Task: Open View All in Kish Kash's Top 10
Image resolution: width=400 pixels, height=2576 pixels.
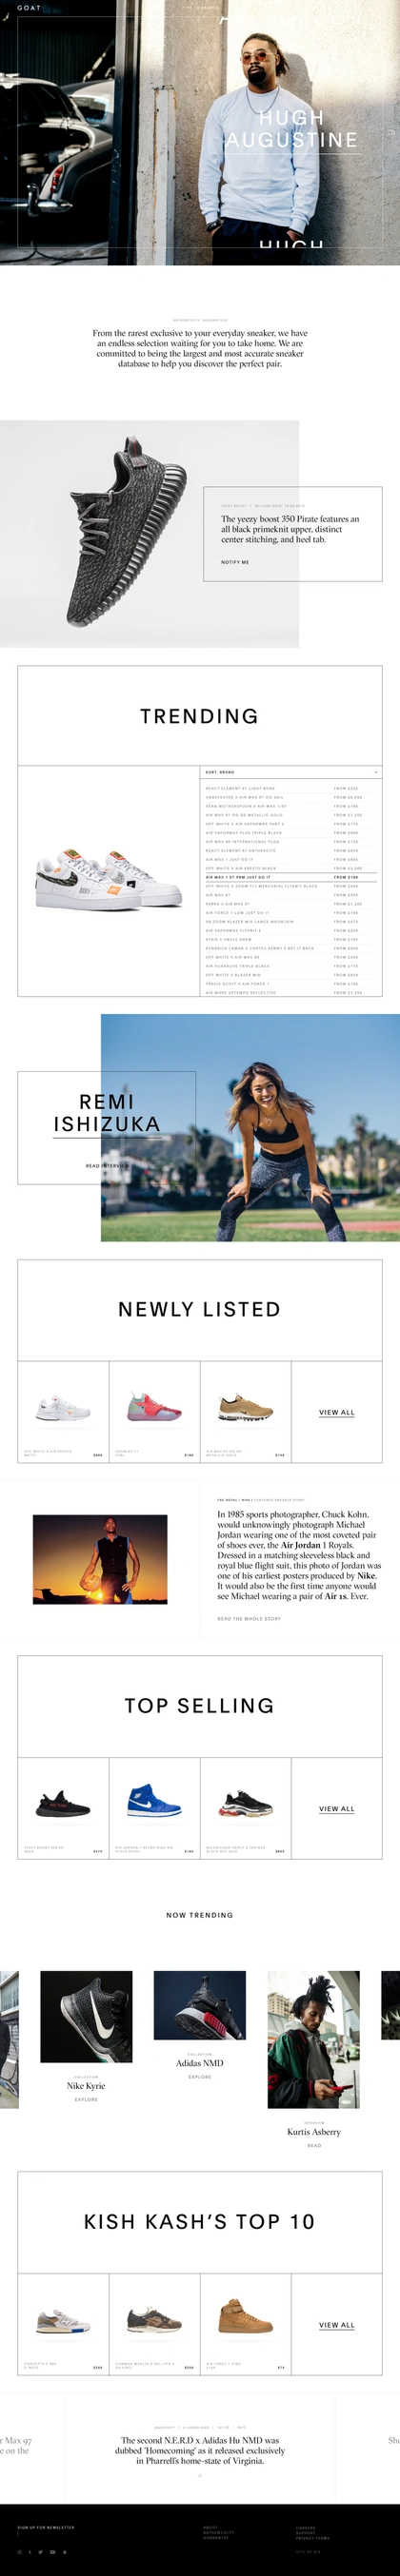Action: (337, 2324)
